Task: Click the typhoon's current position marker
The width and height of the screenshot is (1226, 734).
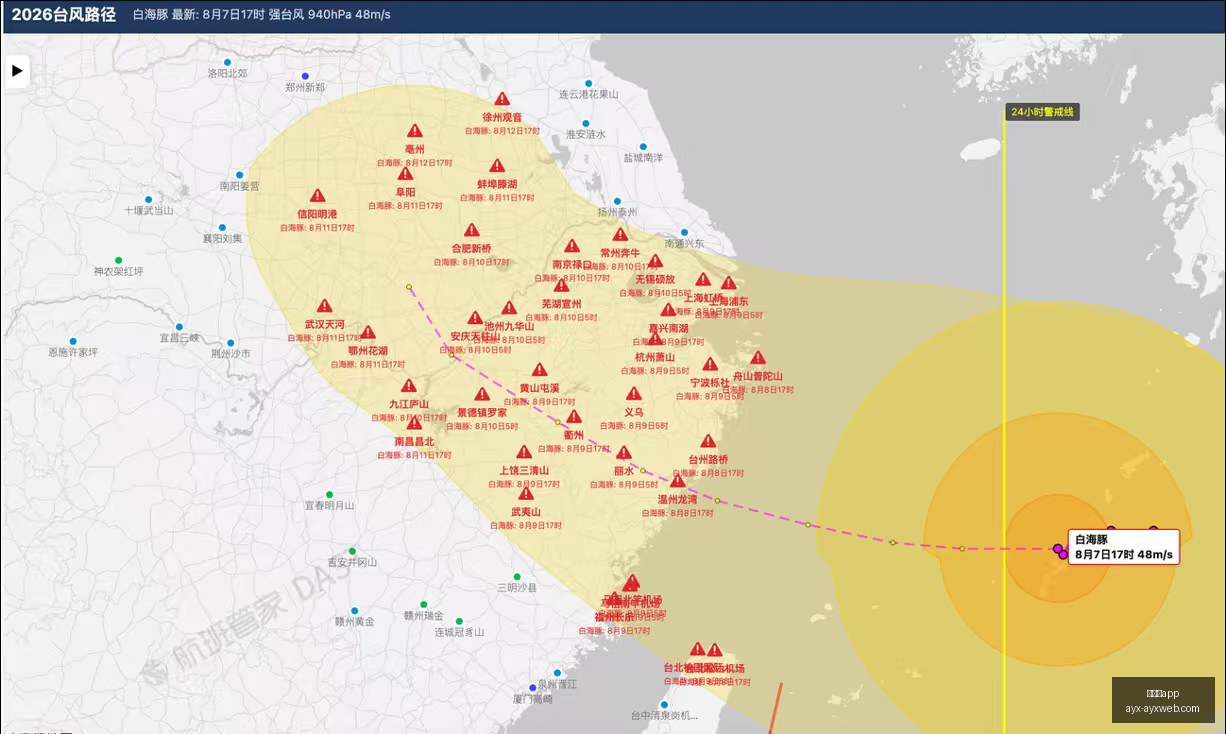Action: [1060, 549]
